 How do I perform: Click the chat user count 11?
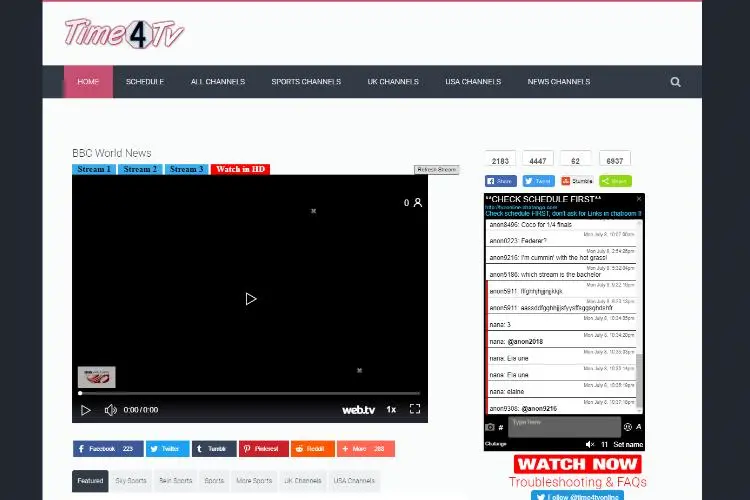point(604,444)
